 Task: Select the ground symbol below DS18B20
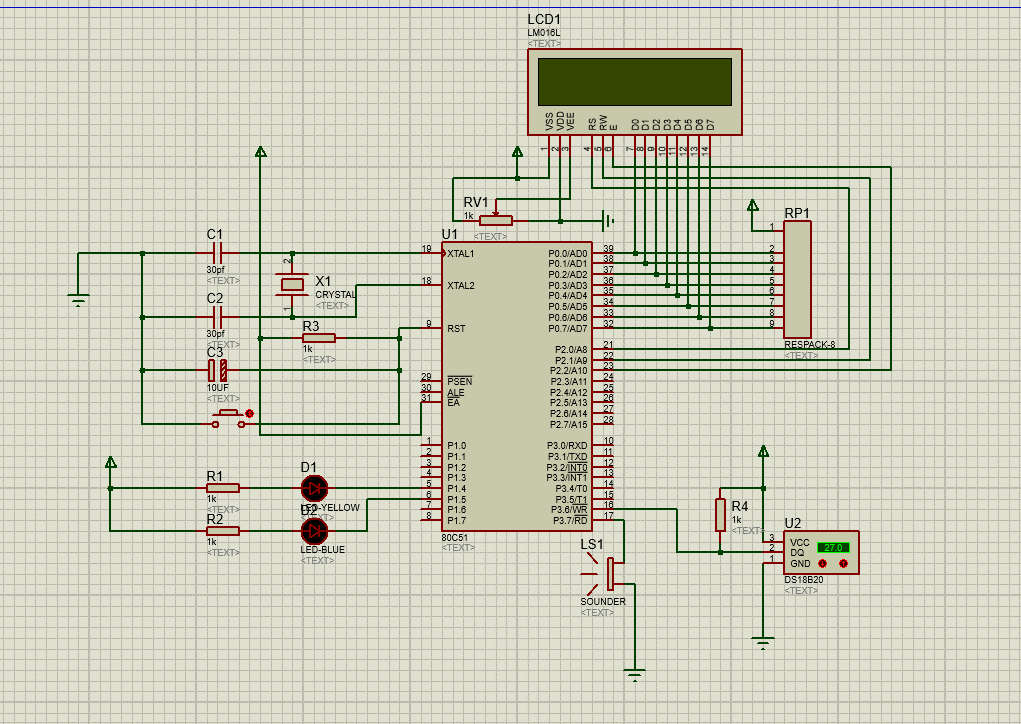(763, 643)
